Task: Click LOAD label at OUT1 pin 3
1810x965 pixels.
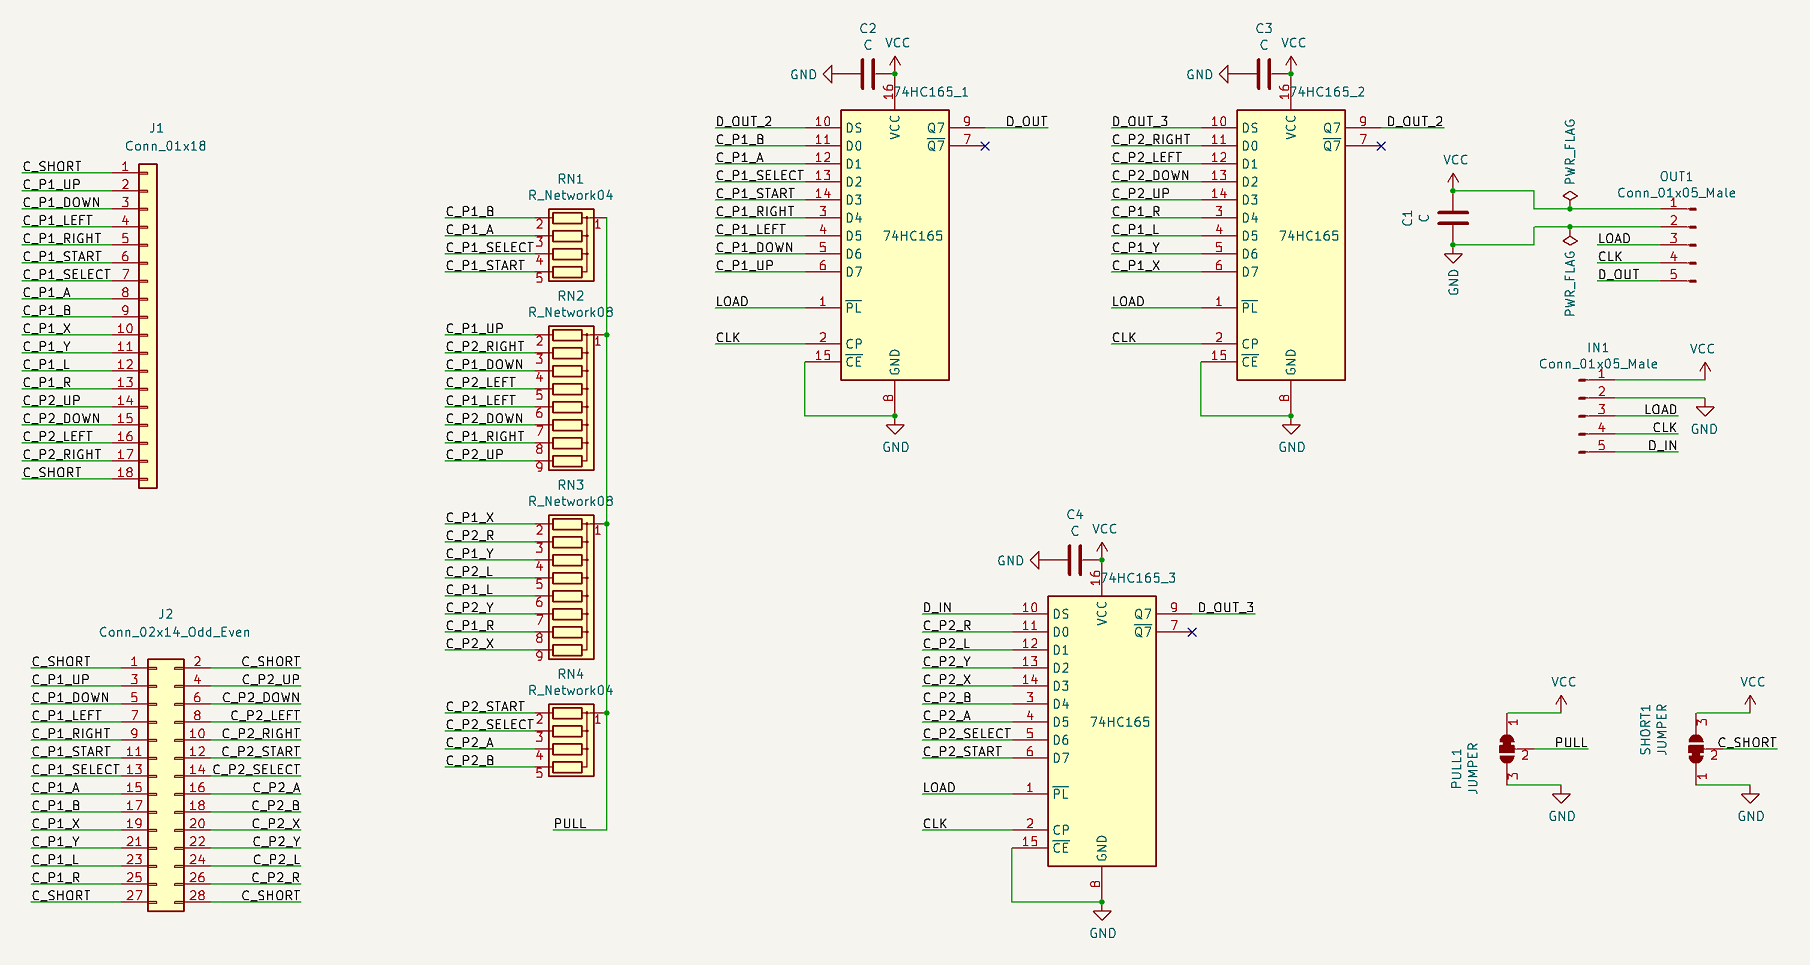Action: (1614, 239)
